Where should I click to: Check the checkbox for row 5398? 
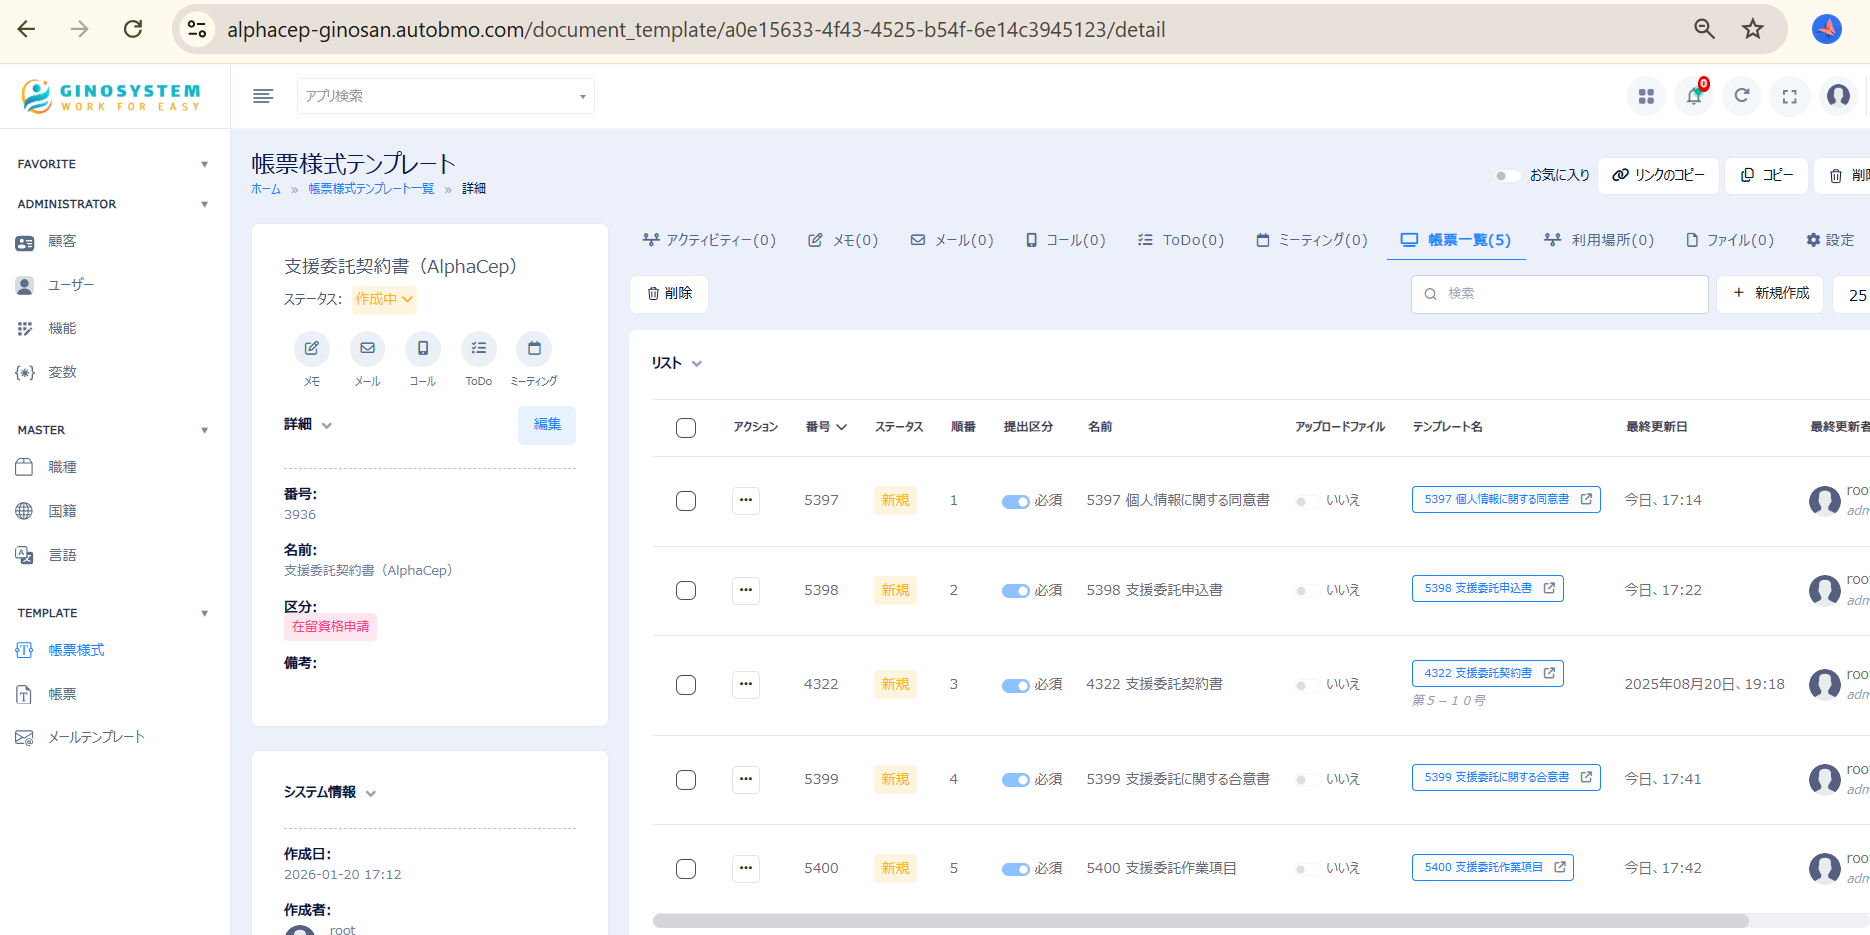point(686,590)
